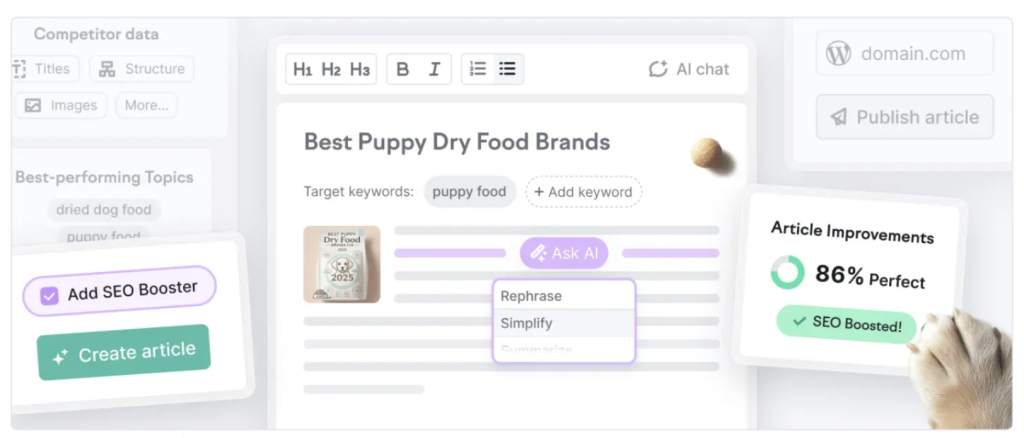
Task: Click the magic wand icon in Ask AI
Action: (x=539, y=254)
